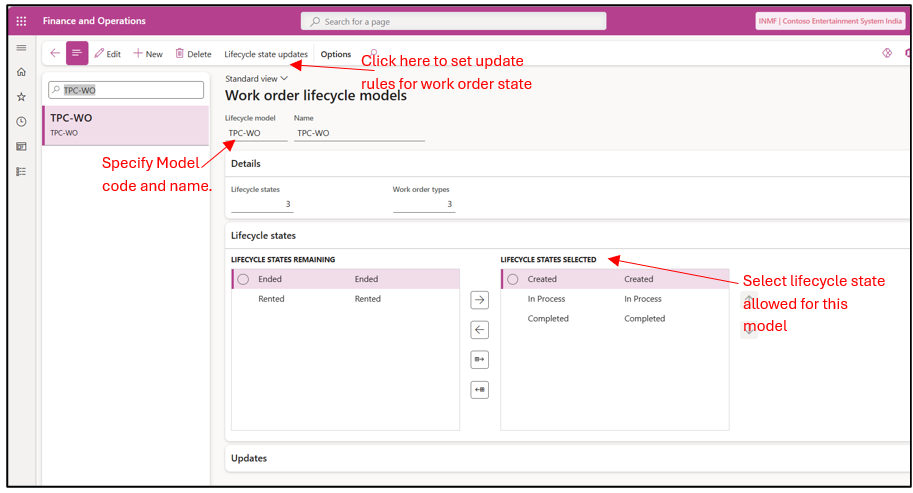Open Workspaces icon in the sidebar

pyautogui.click(x=22, y=147)
